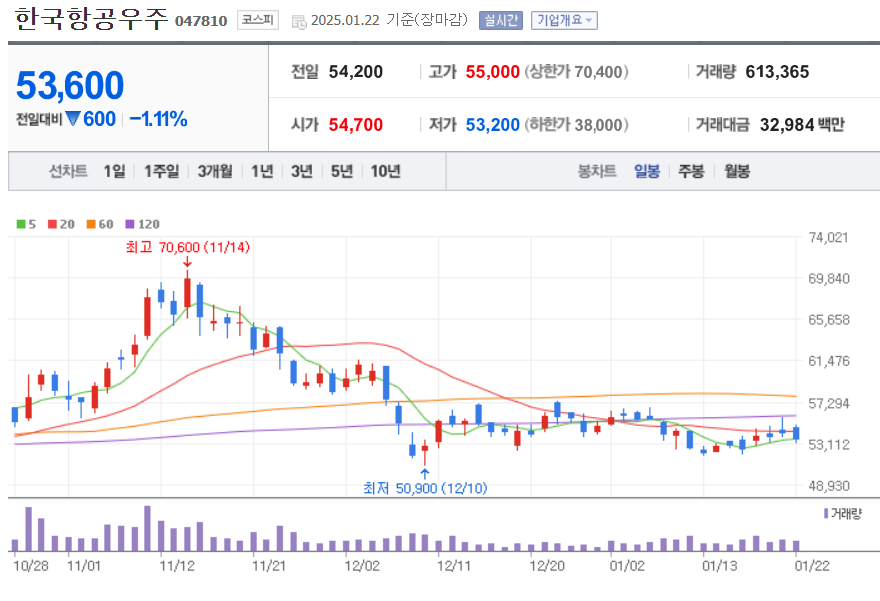This screenshot has height=601, width=880.
Task: Switch to the 일봉 daily candle chart
Action: point(647,171)
